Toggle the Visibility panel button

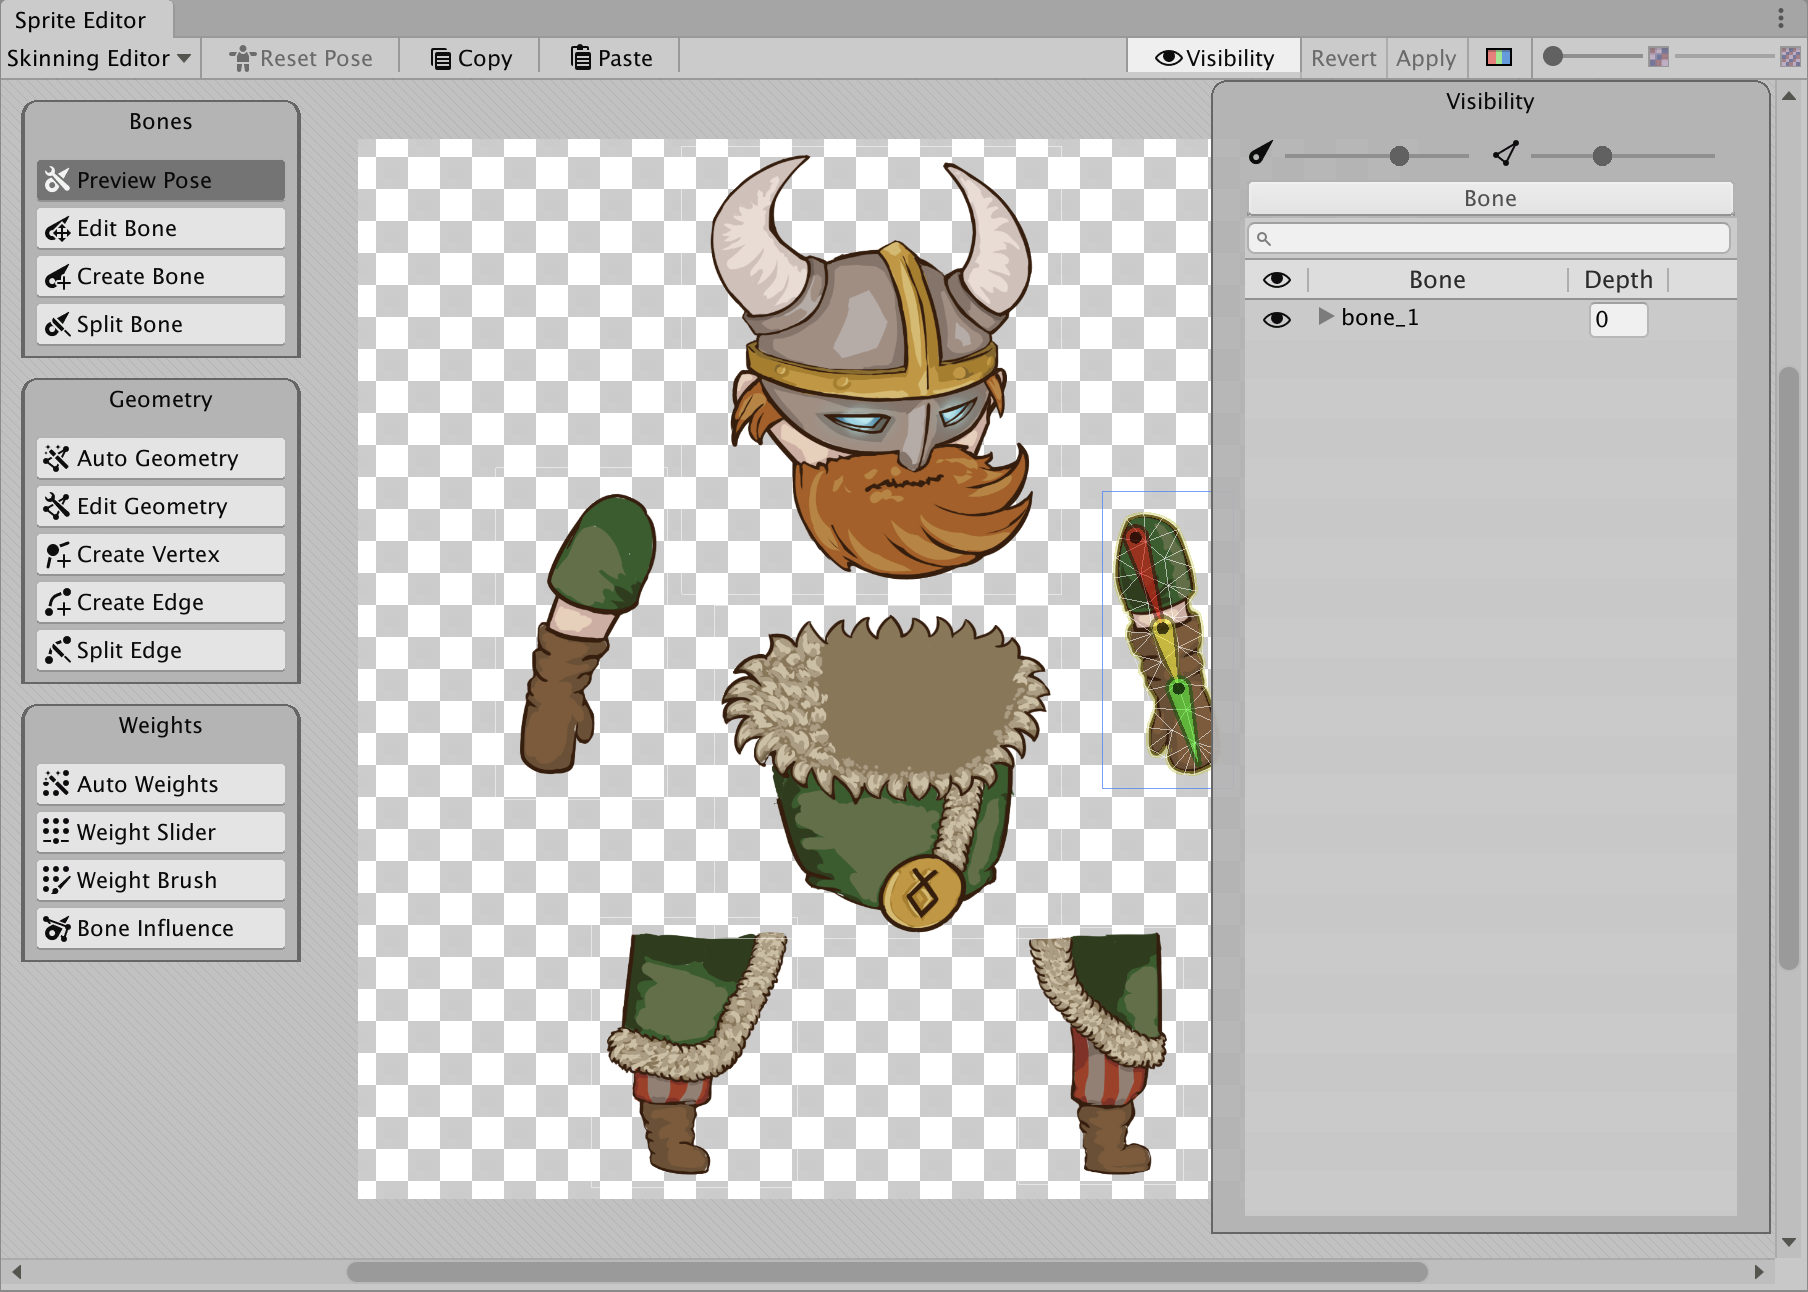coord(1214,58)
